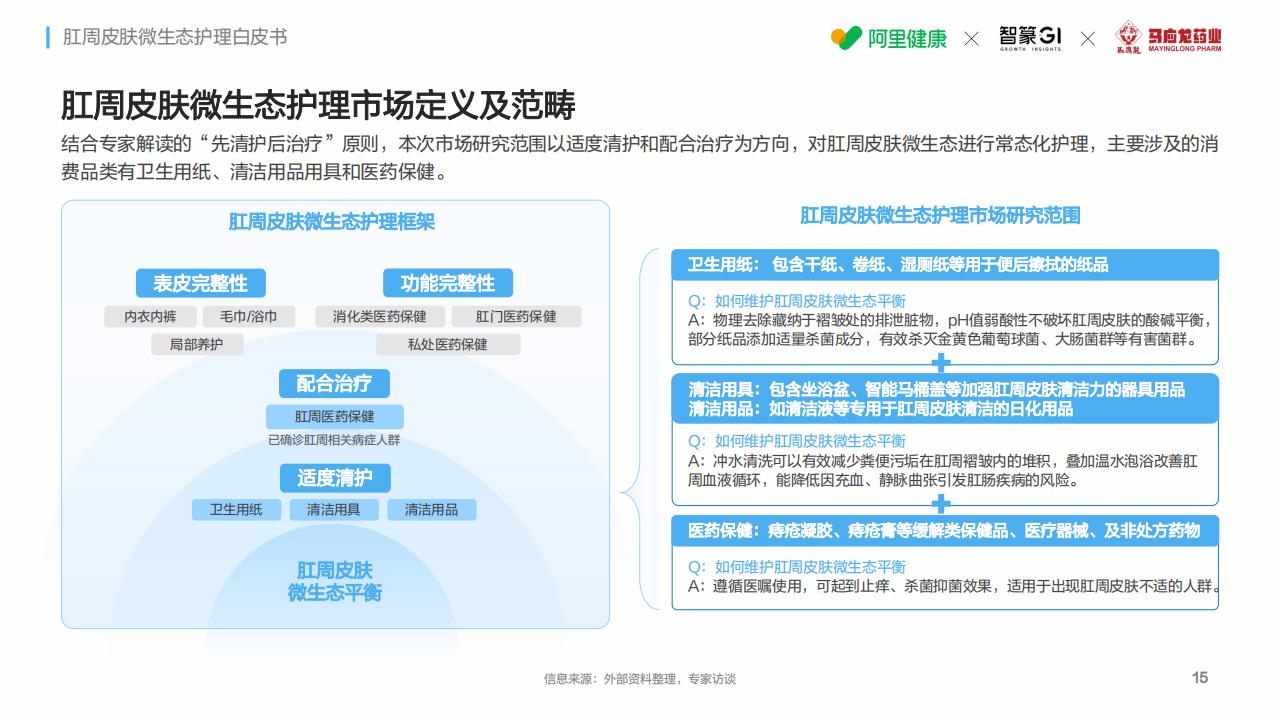Screen dimensions: 1280x720
Task: Click the 智篆GI logo
Action: click(x=1030, y=38)
